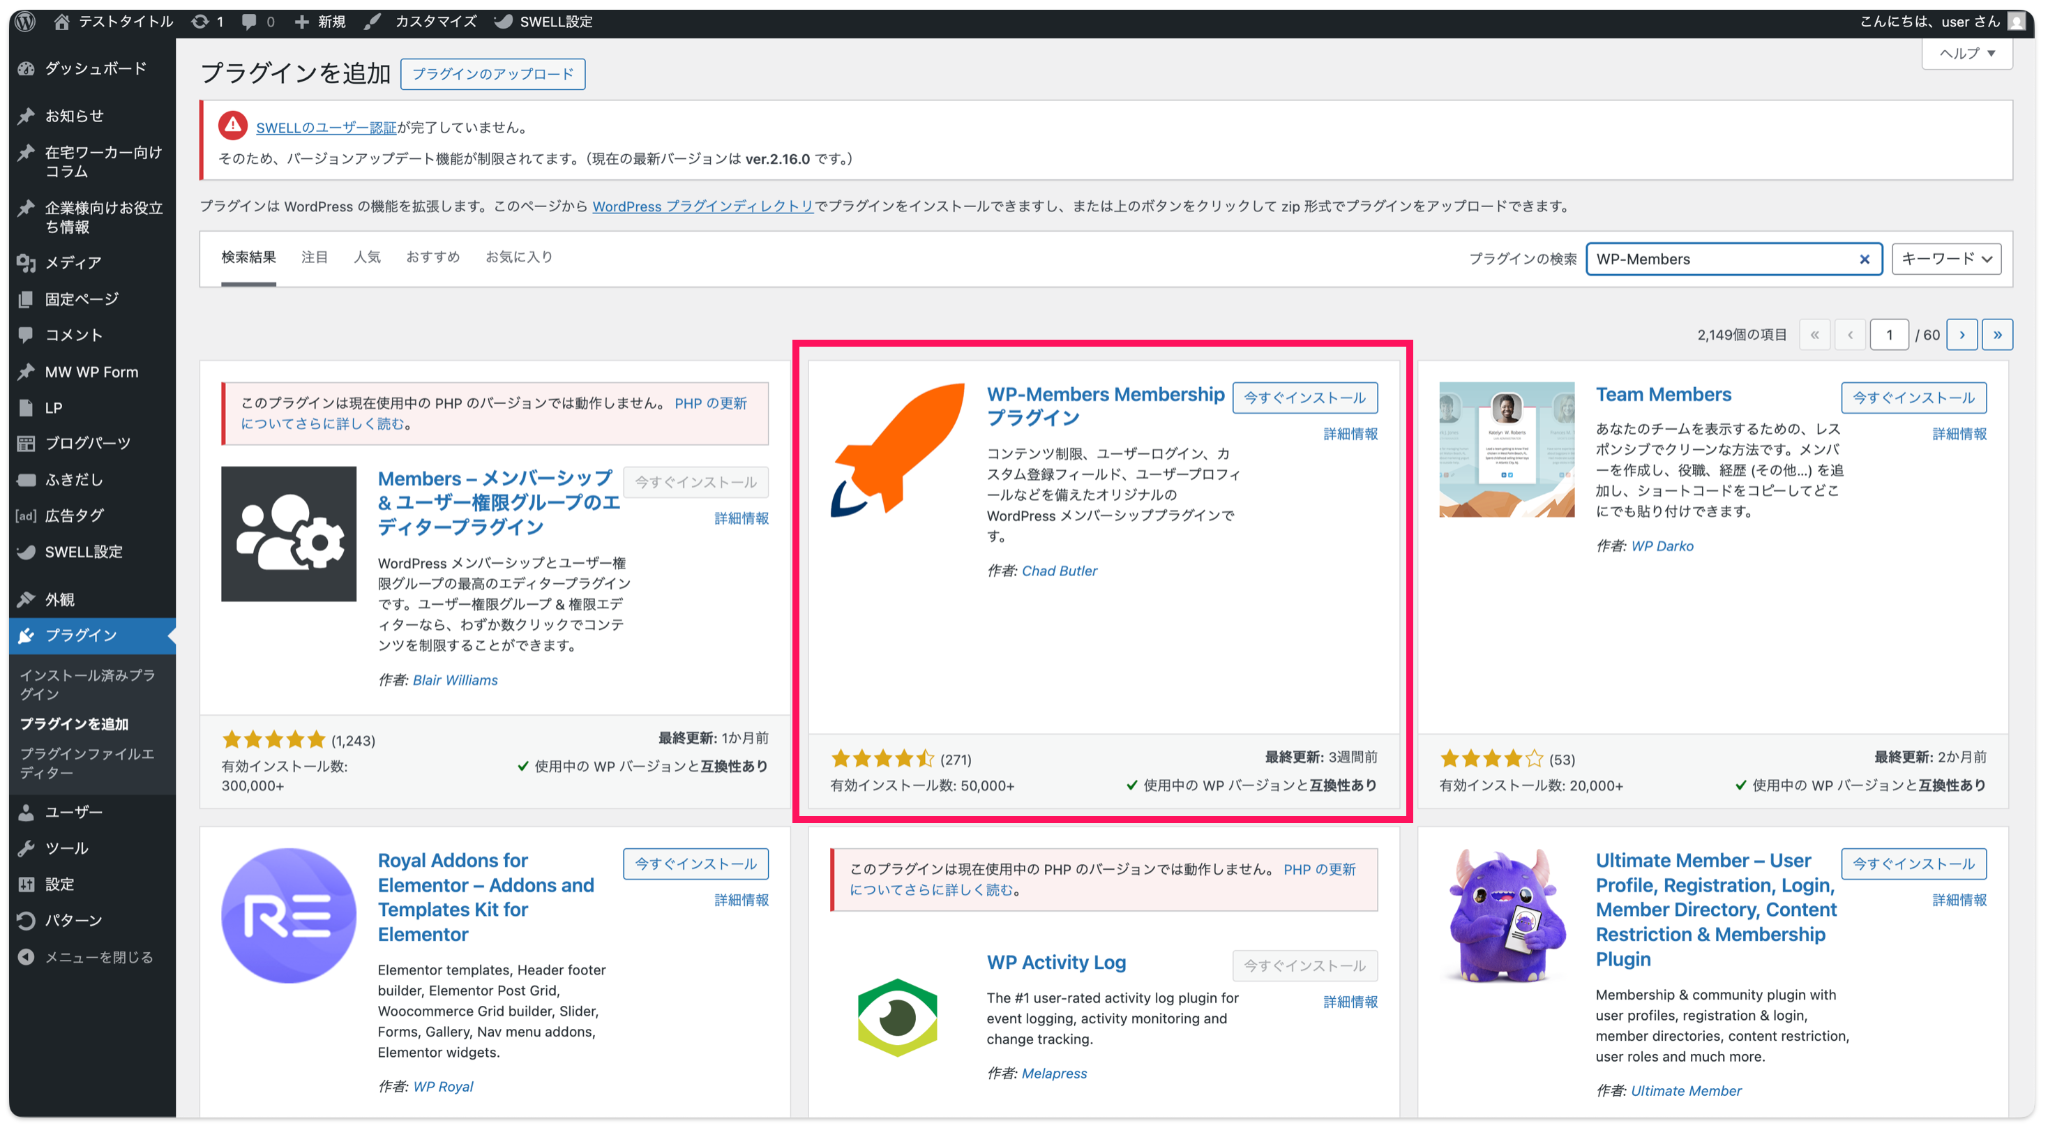This screenshot has height=1131, width=2048.
Task: Open プラグインファイルエディター submenu item
Action: point(88,763)
